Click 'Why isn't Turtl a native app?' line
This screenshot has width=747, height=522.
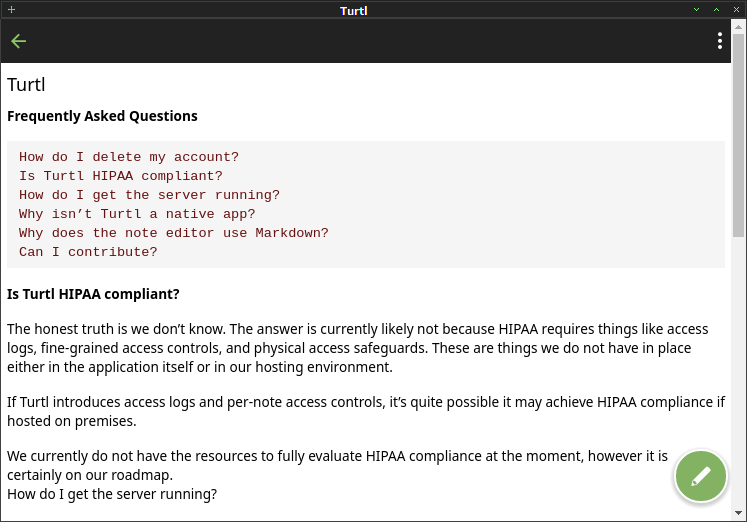(137, 214)
